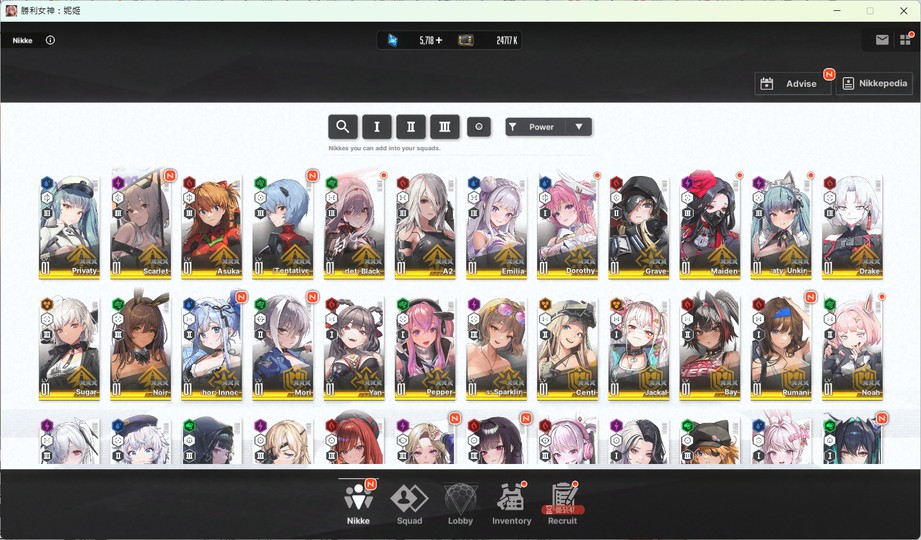Open the Recruit tab
Viewport: 921px width, 540px height.
click(562, 502)
